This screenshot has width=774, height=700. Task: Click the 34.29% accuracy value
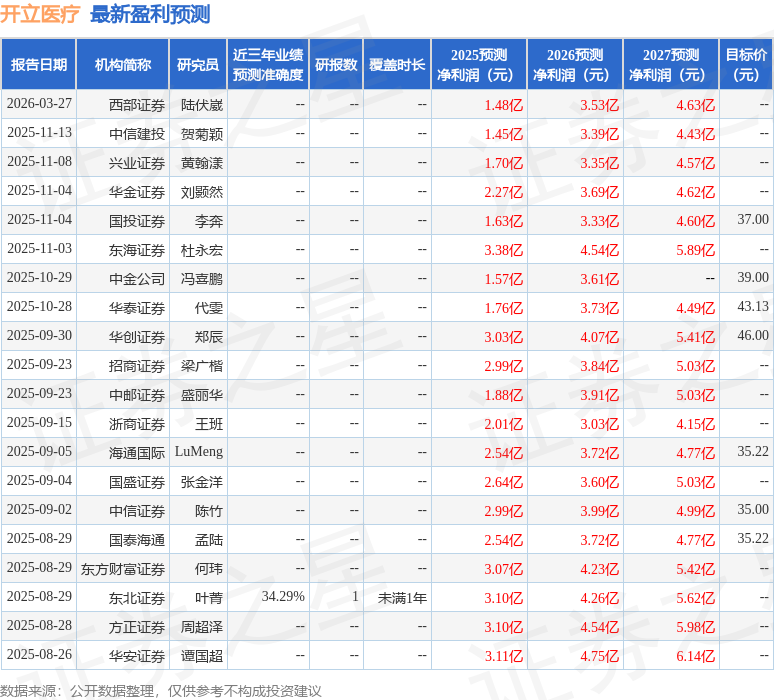coord(283,596)
